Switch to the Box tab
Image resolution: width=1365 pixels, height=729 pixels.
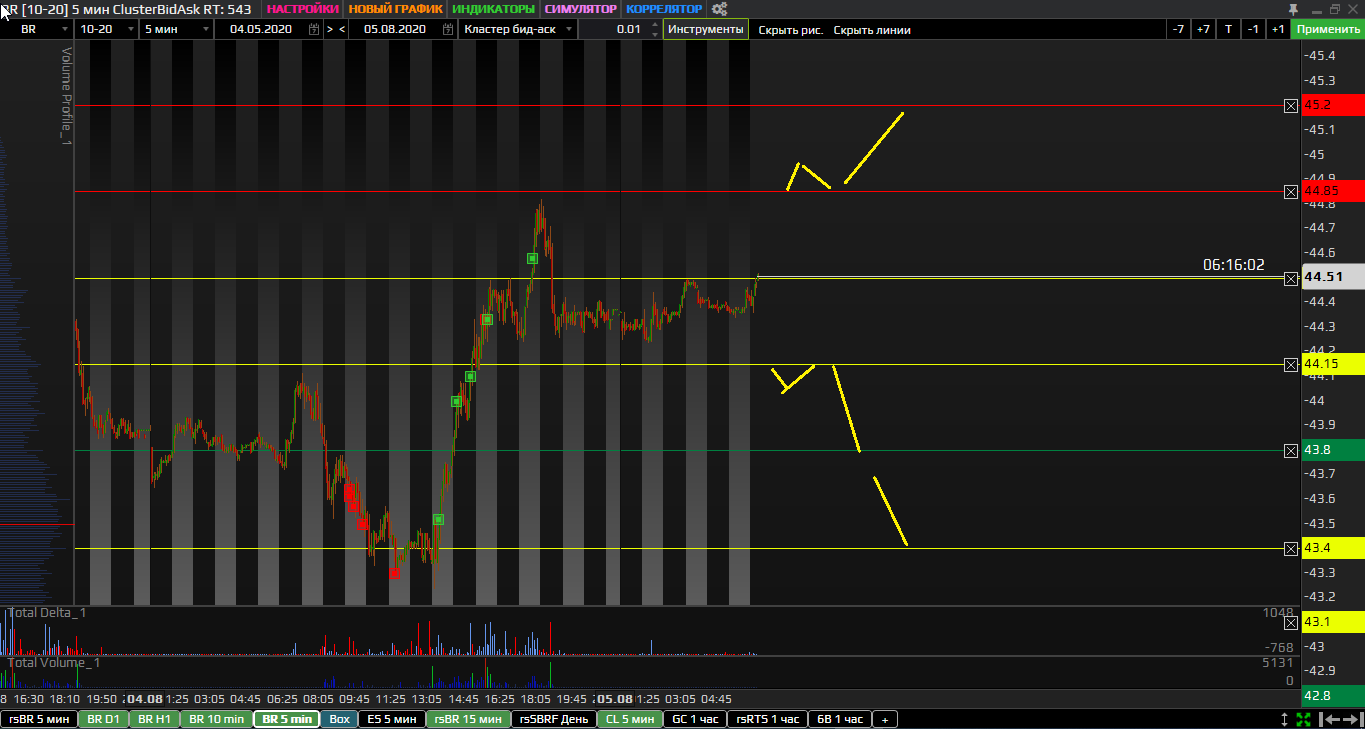click(340, 719)
